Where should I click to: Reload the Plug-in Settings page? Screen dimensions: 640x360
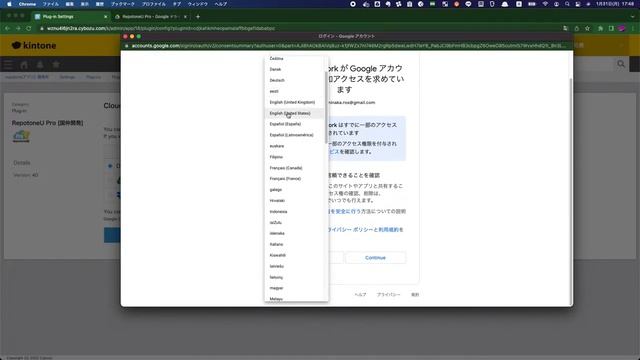[x=29, y=28]
